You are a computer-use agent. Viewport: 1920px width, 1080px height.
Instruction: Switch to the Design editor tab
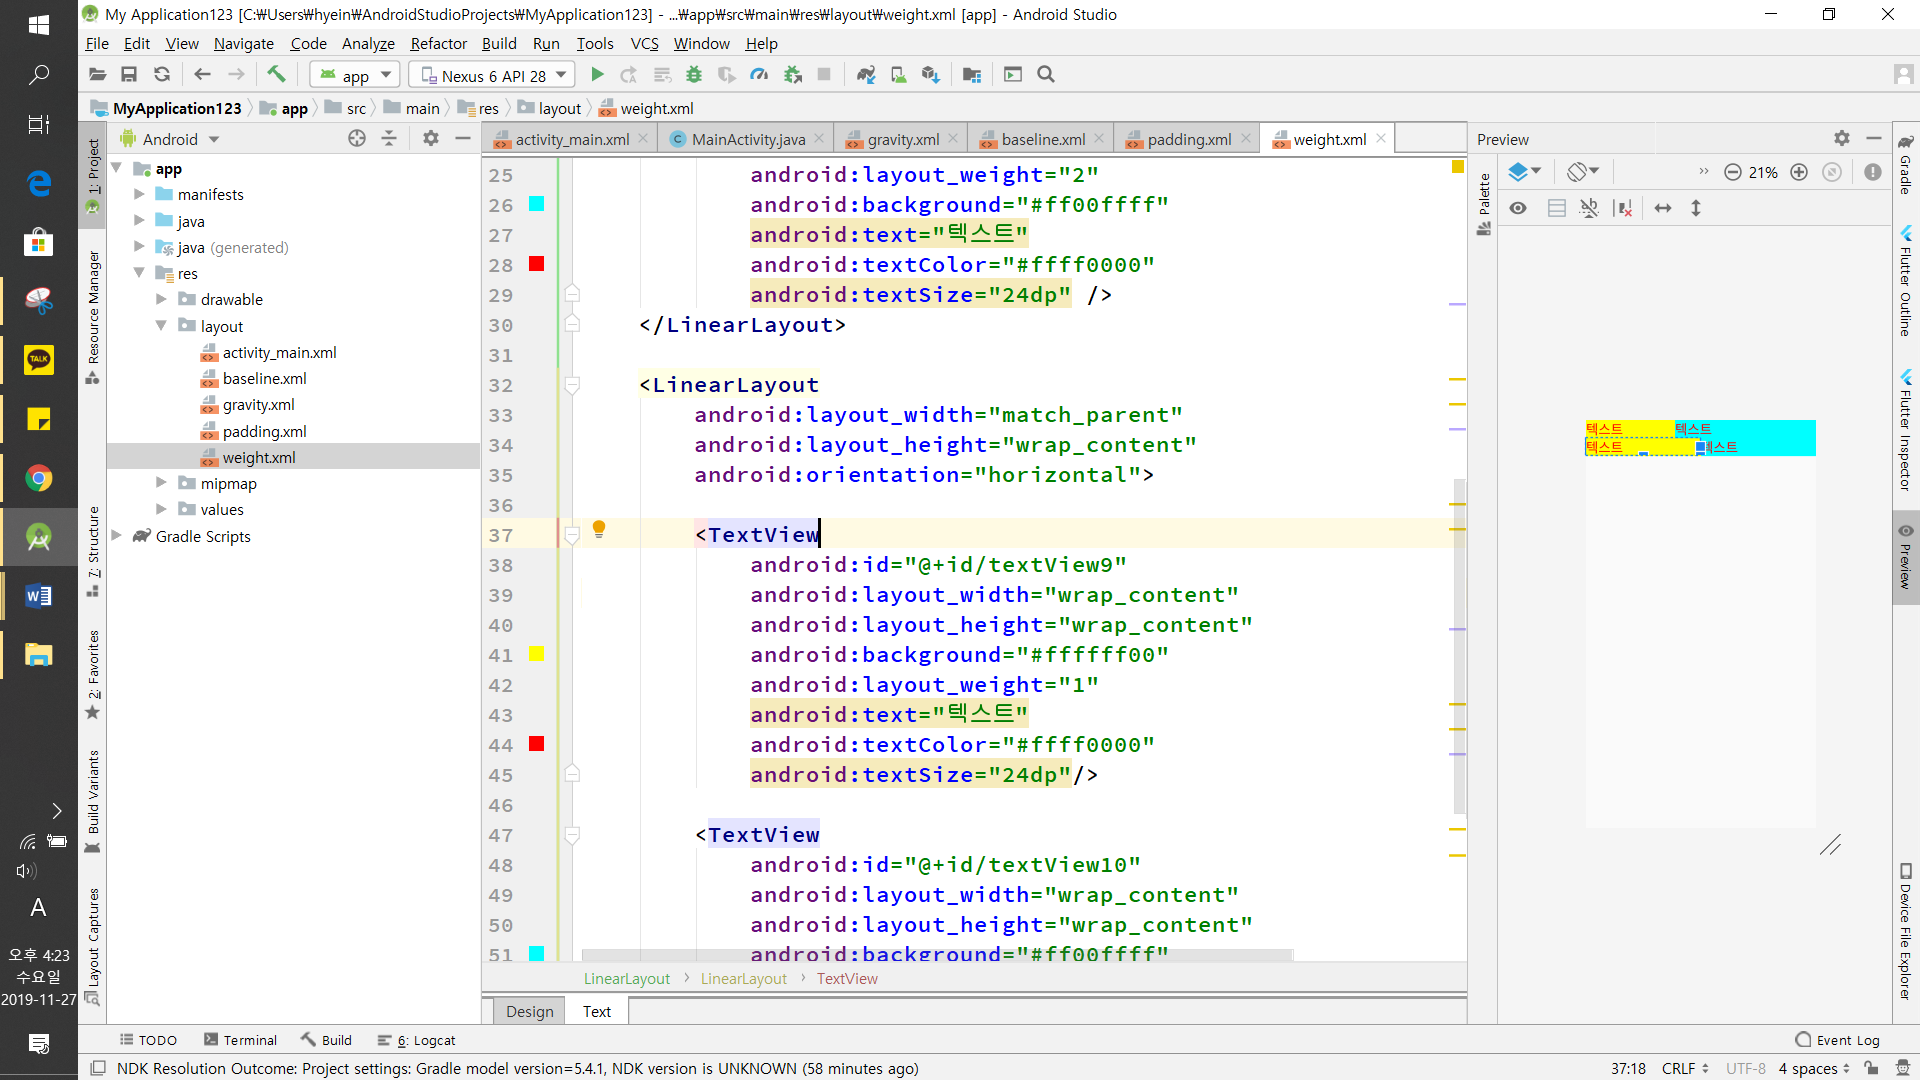[x=529, y=1011]
